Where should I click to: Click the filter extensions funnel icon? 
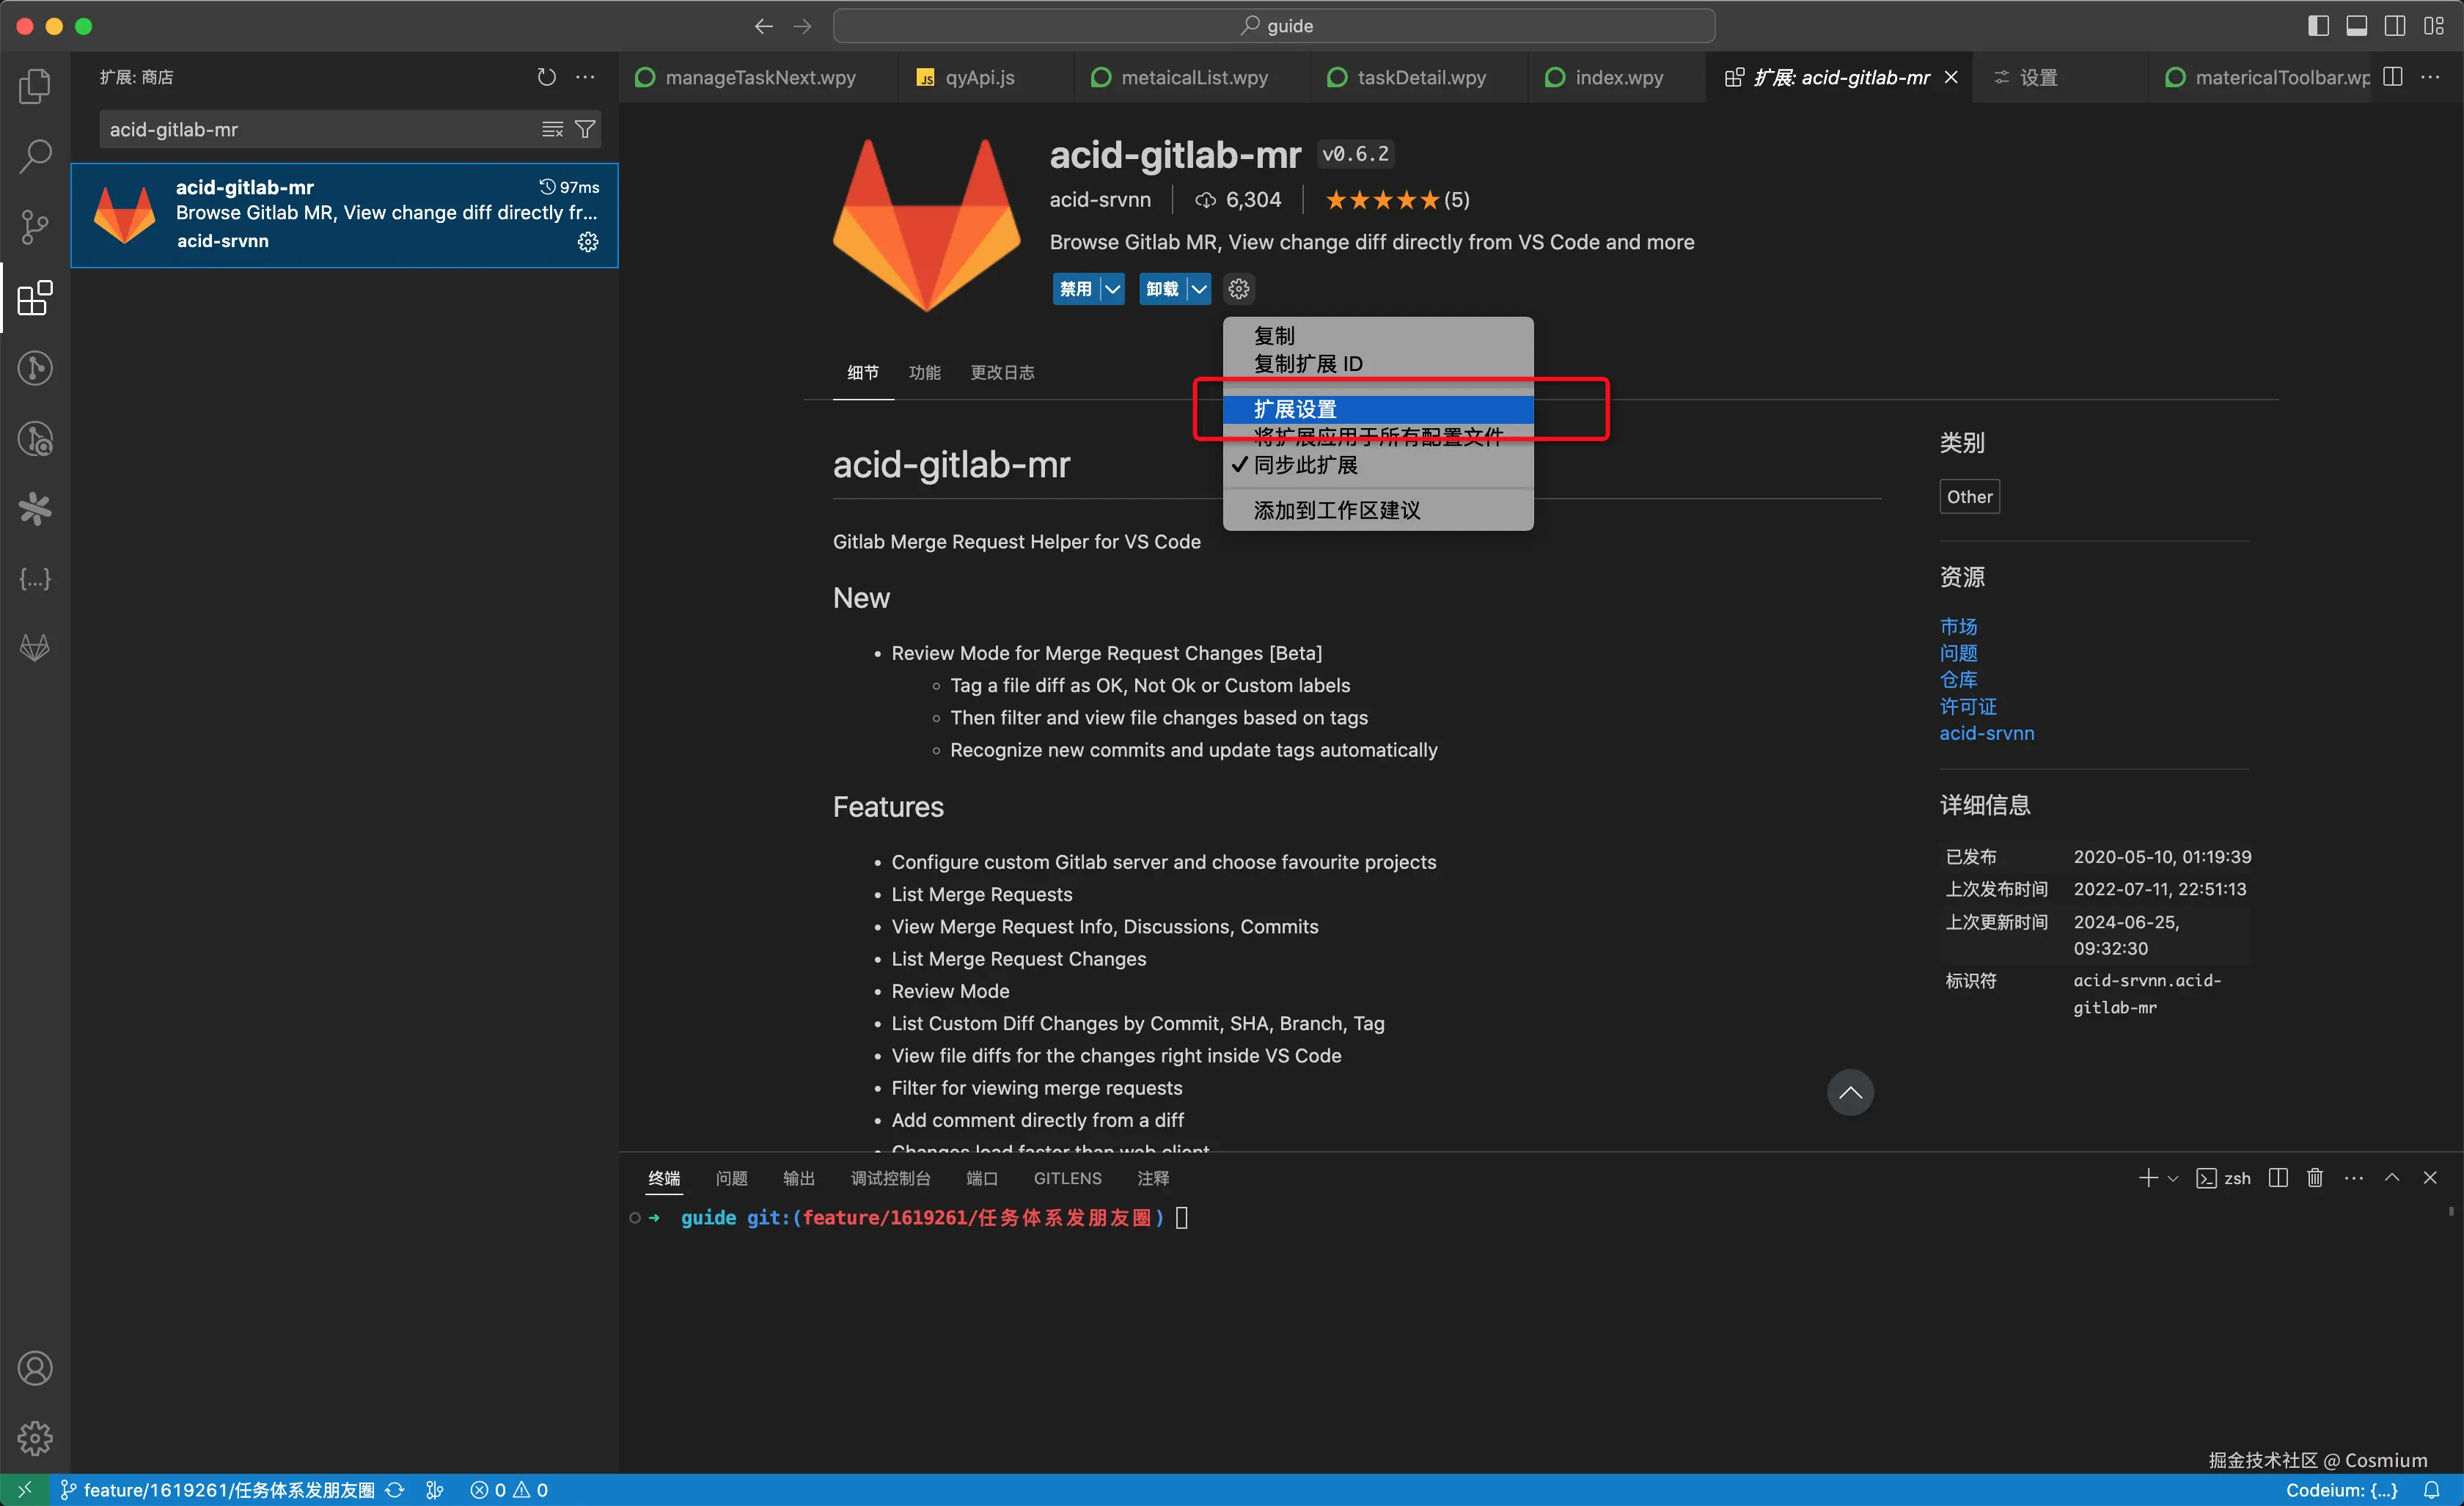tap(586, 129)
